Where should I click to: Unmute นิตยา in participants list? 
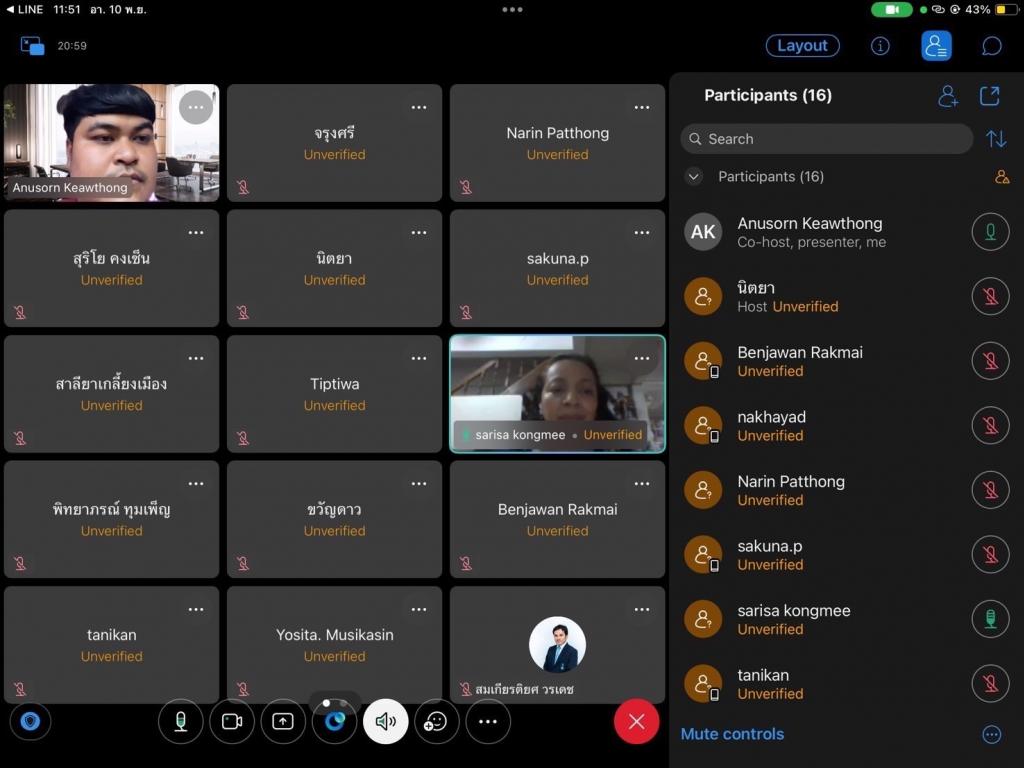990,296
